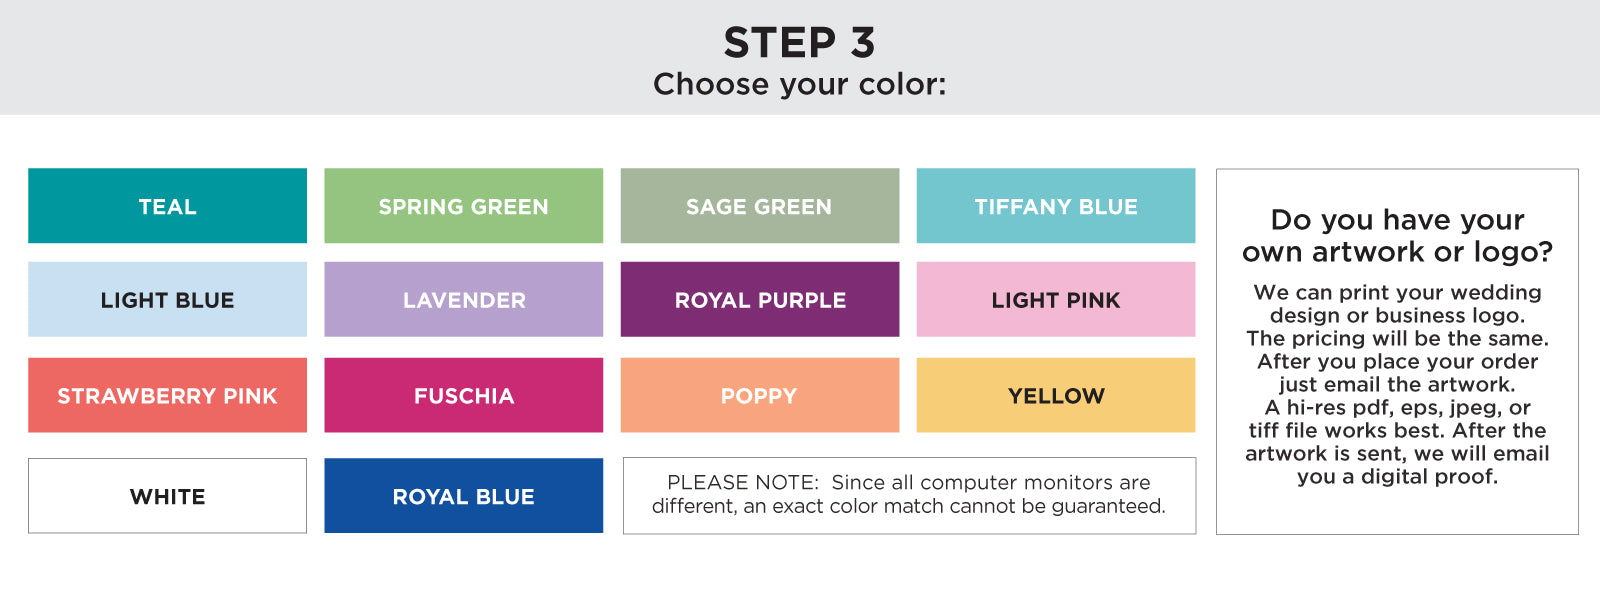Click the artwork email instructions paragraph
Viewport: 1600px width, 600px height.
click(1397, 384)
